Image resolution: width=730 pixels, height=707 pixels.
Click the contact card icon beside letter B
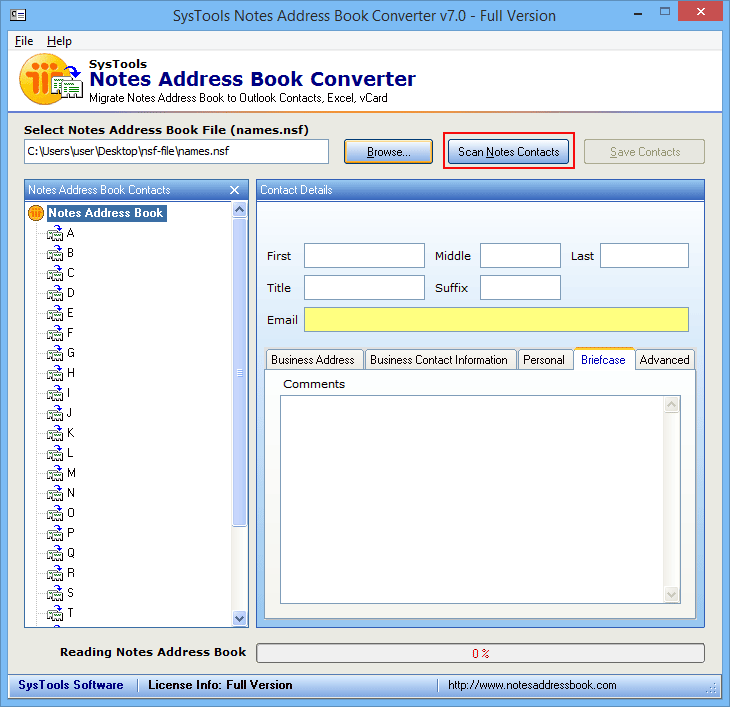tap(55, 253)
